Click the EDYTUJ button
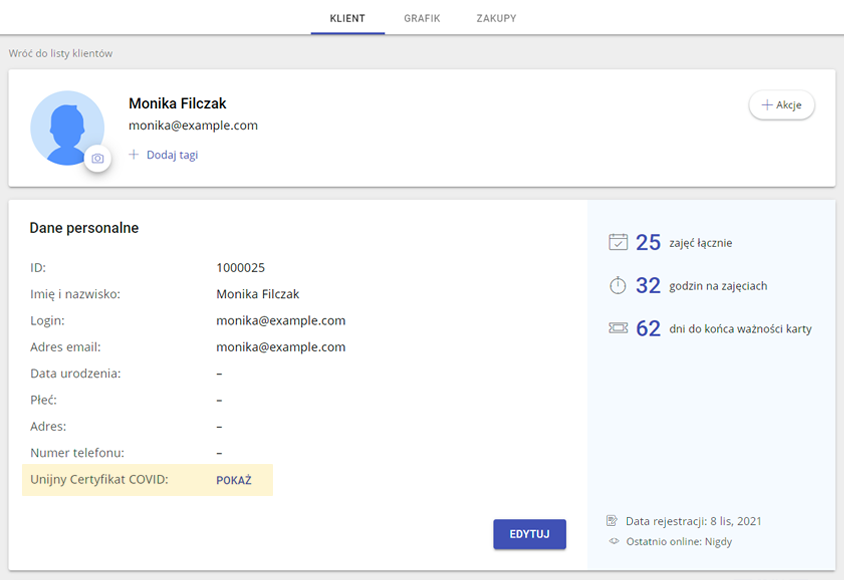Screen dimensions: 844x580 pyautogui.click(x=530, y=534)
